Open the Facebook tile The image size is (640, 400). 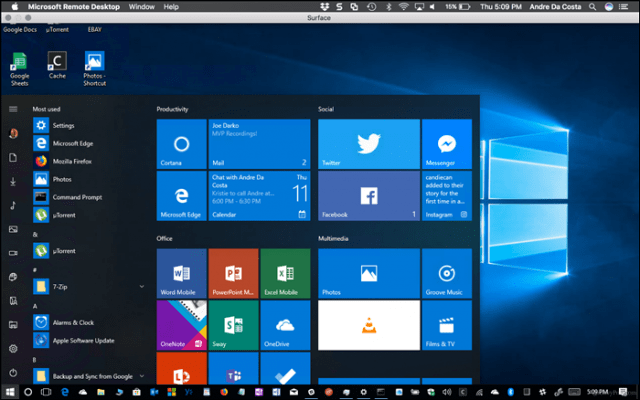[369, 196]
